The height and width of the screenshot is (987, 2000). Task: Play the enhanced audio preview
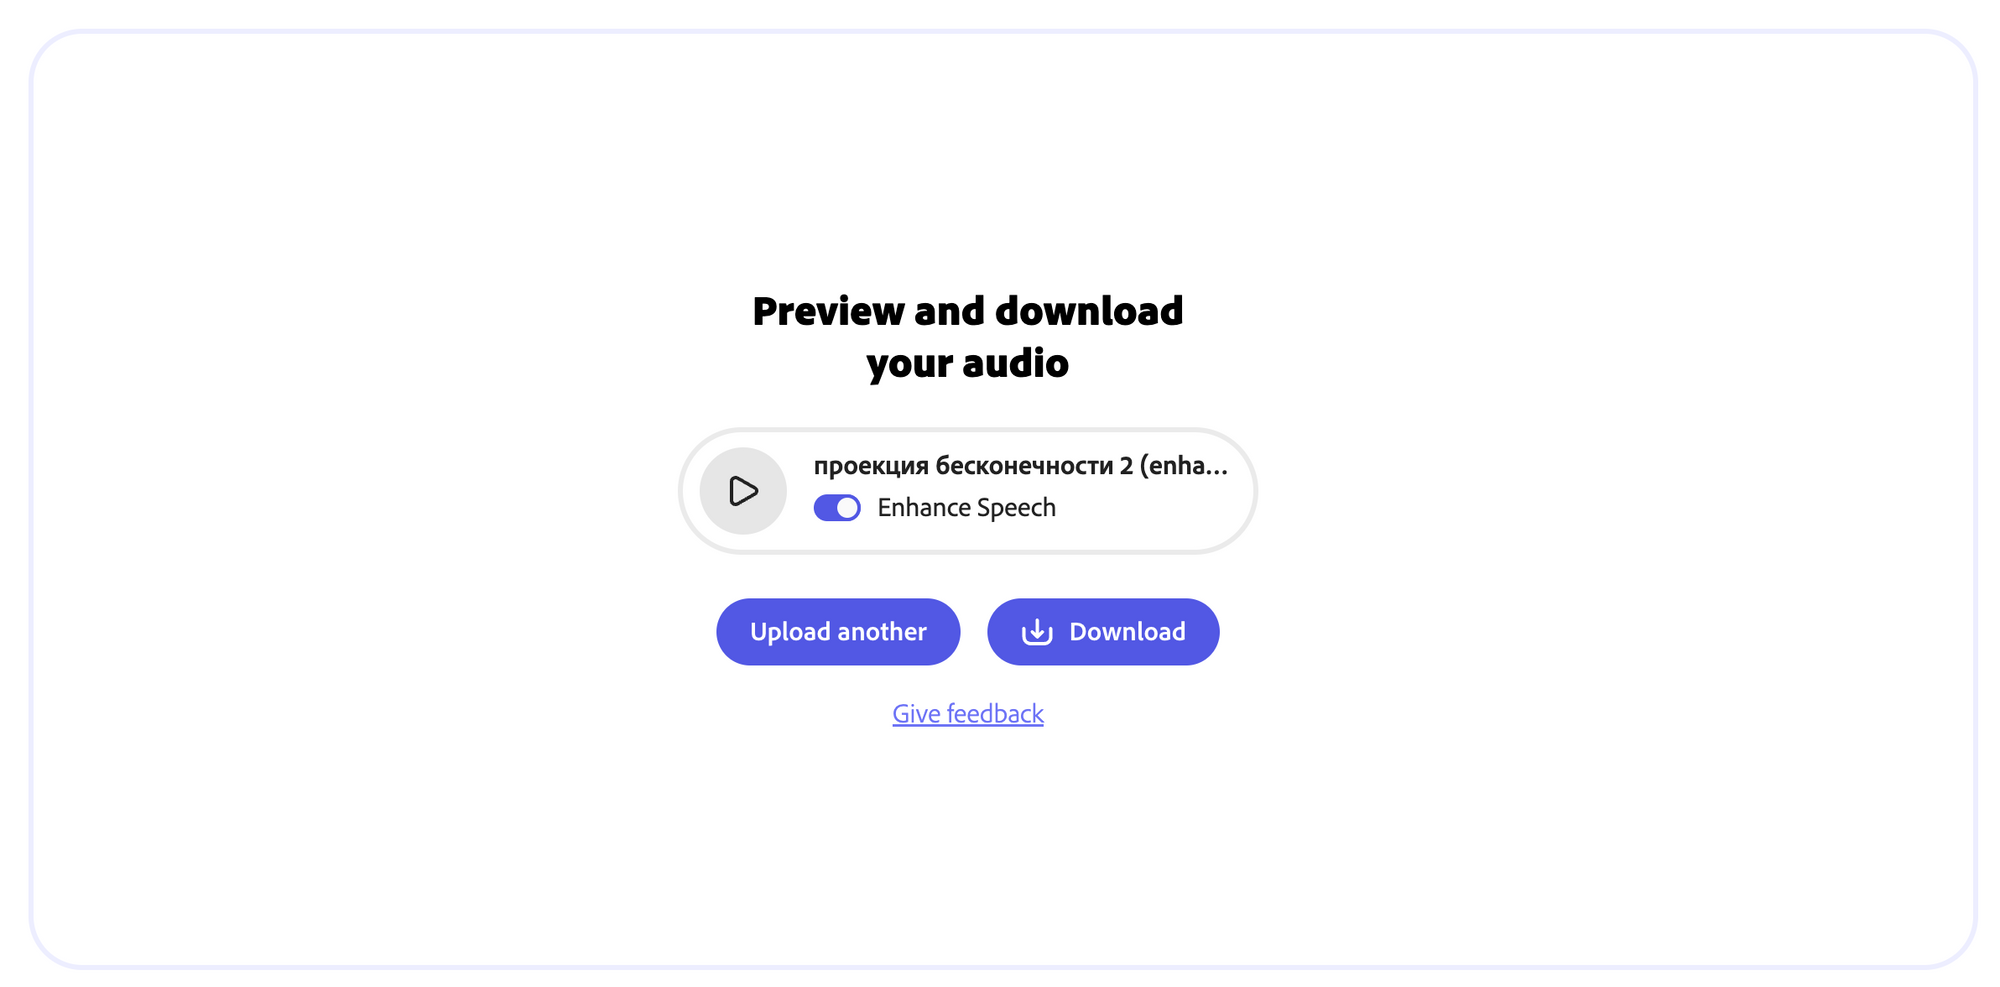click(743, 491)
